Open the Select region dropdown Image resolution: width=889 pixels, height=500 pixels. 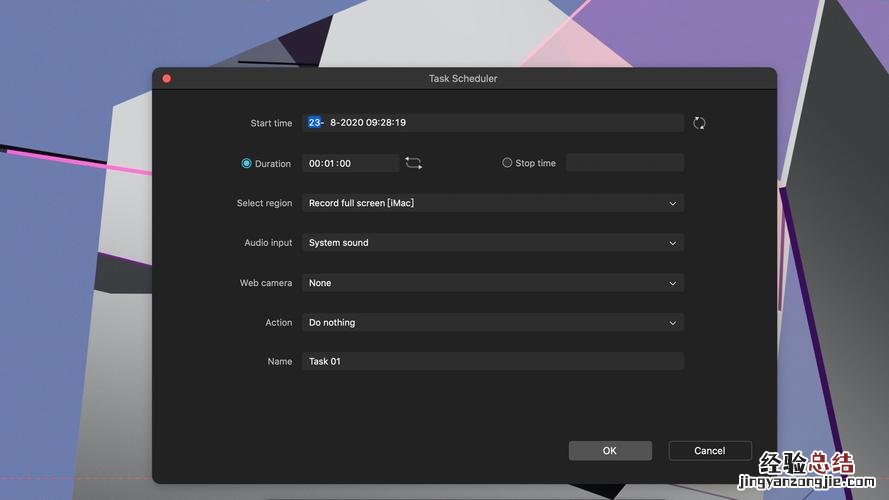click(492, 203)
